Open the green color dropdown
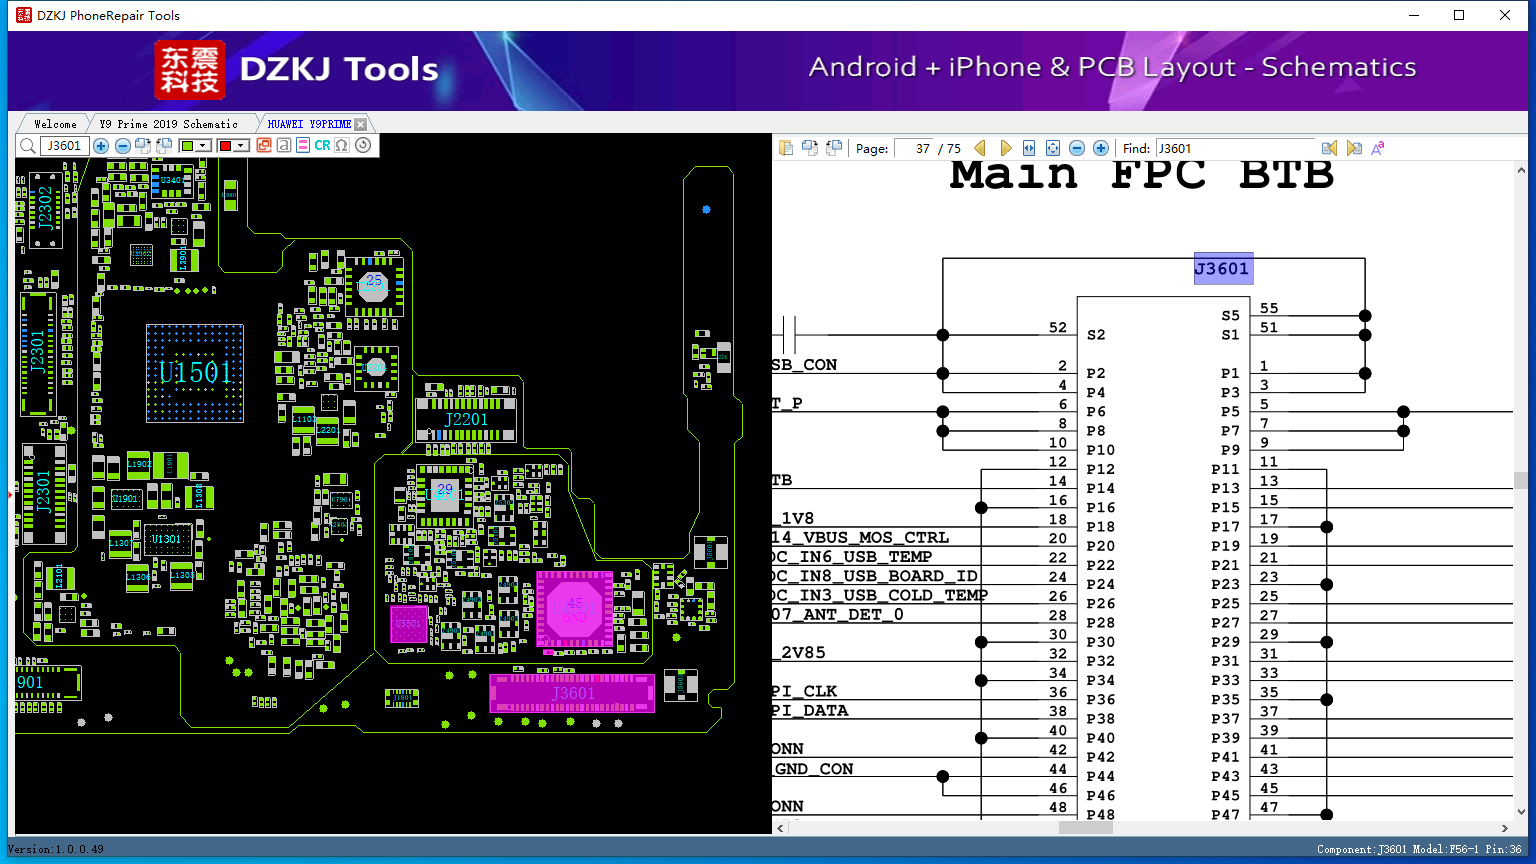The image size is (1536, 864). [203, 146]
